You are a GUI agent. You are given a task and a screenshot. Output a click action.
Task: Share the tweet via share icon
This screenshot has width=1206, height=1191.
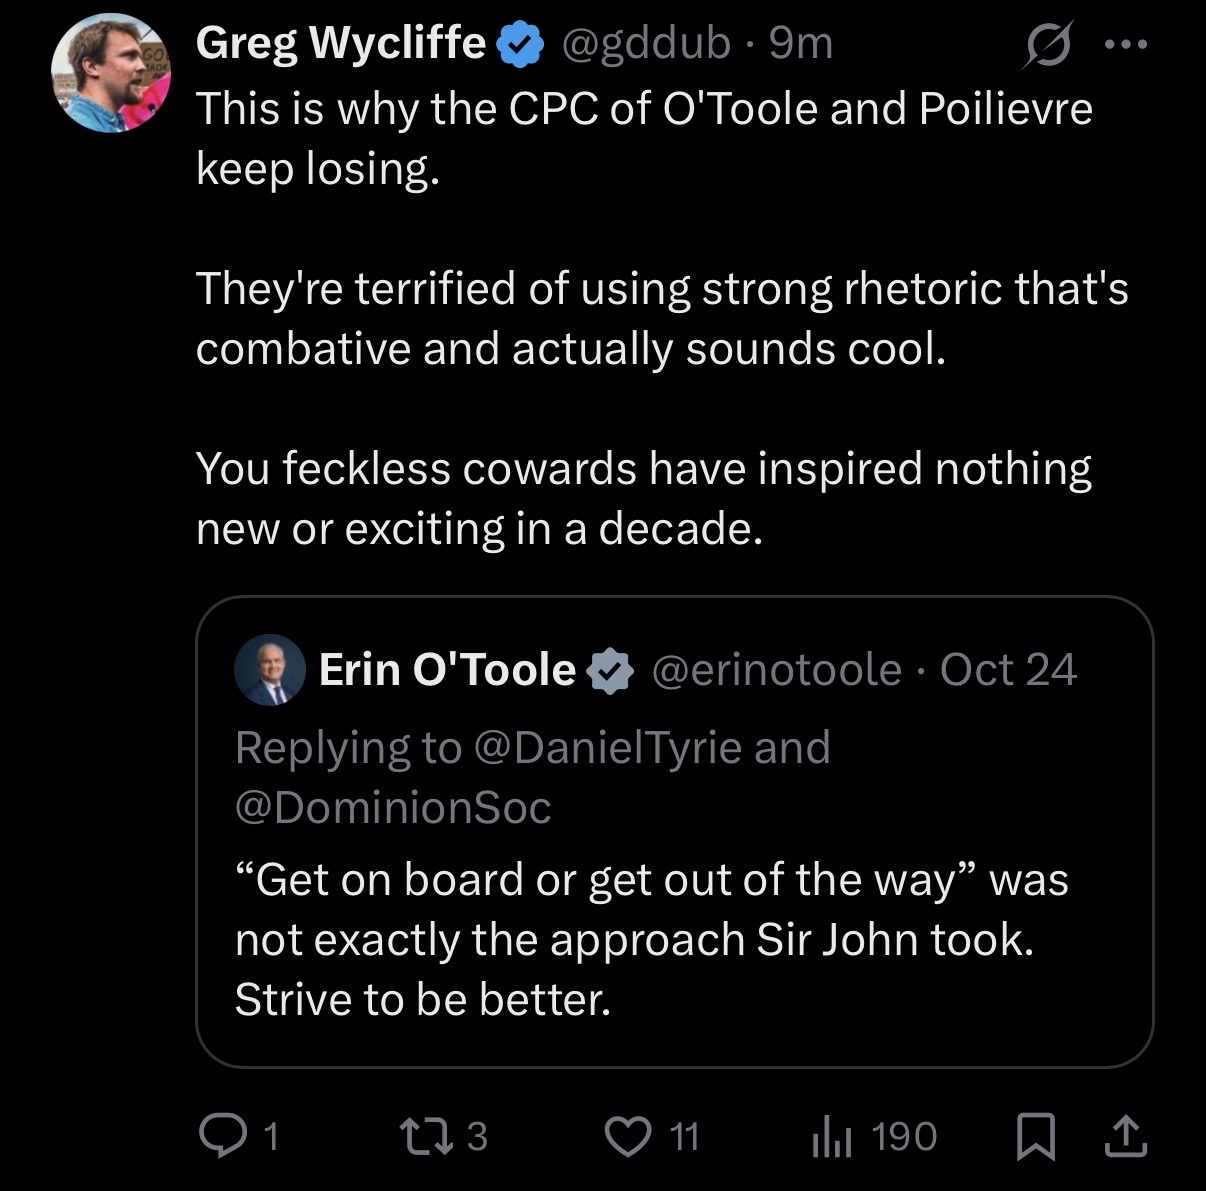pos(1125,1136)
